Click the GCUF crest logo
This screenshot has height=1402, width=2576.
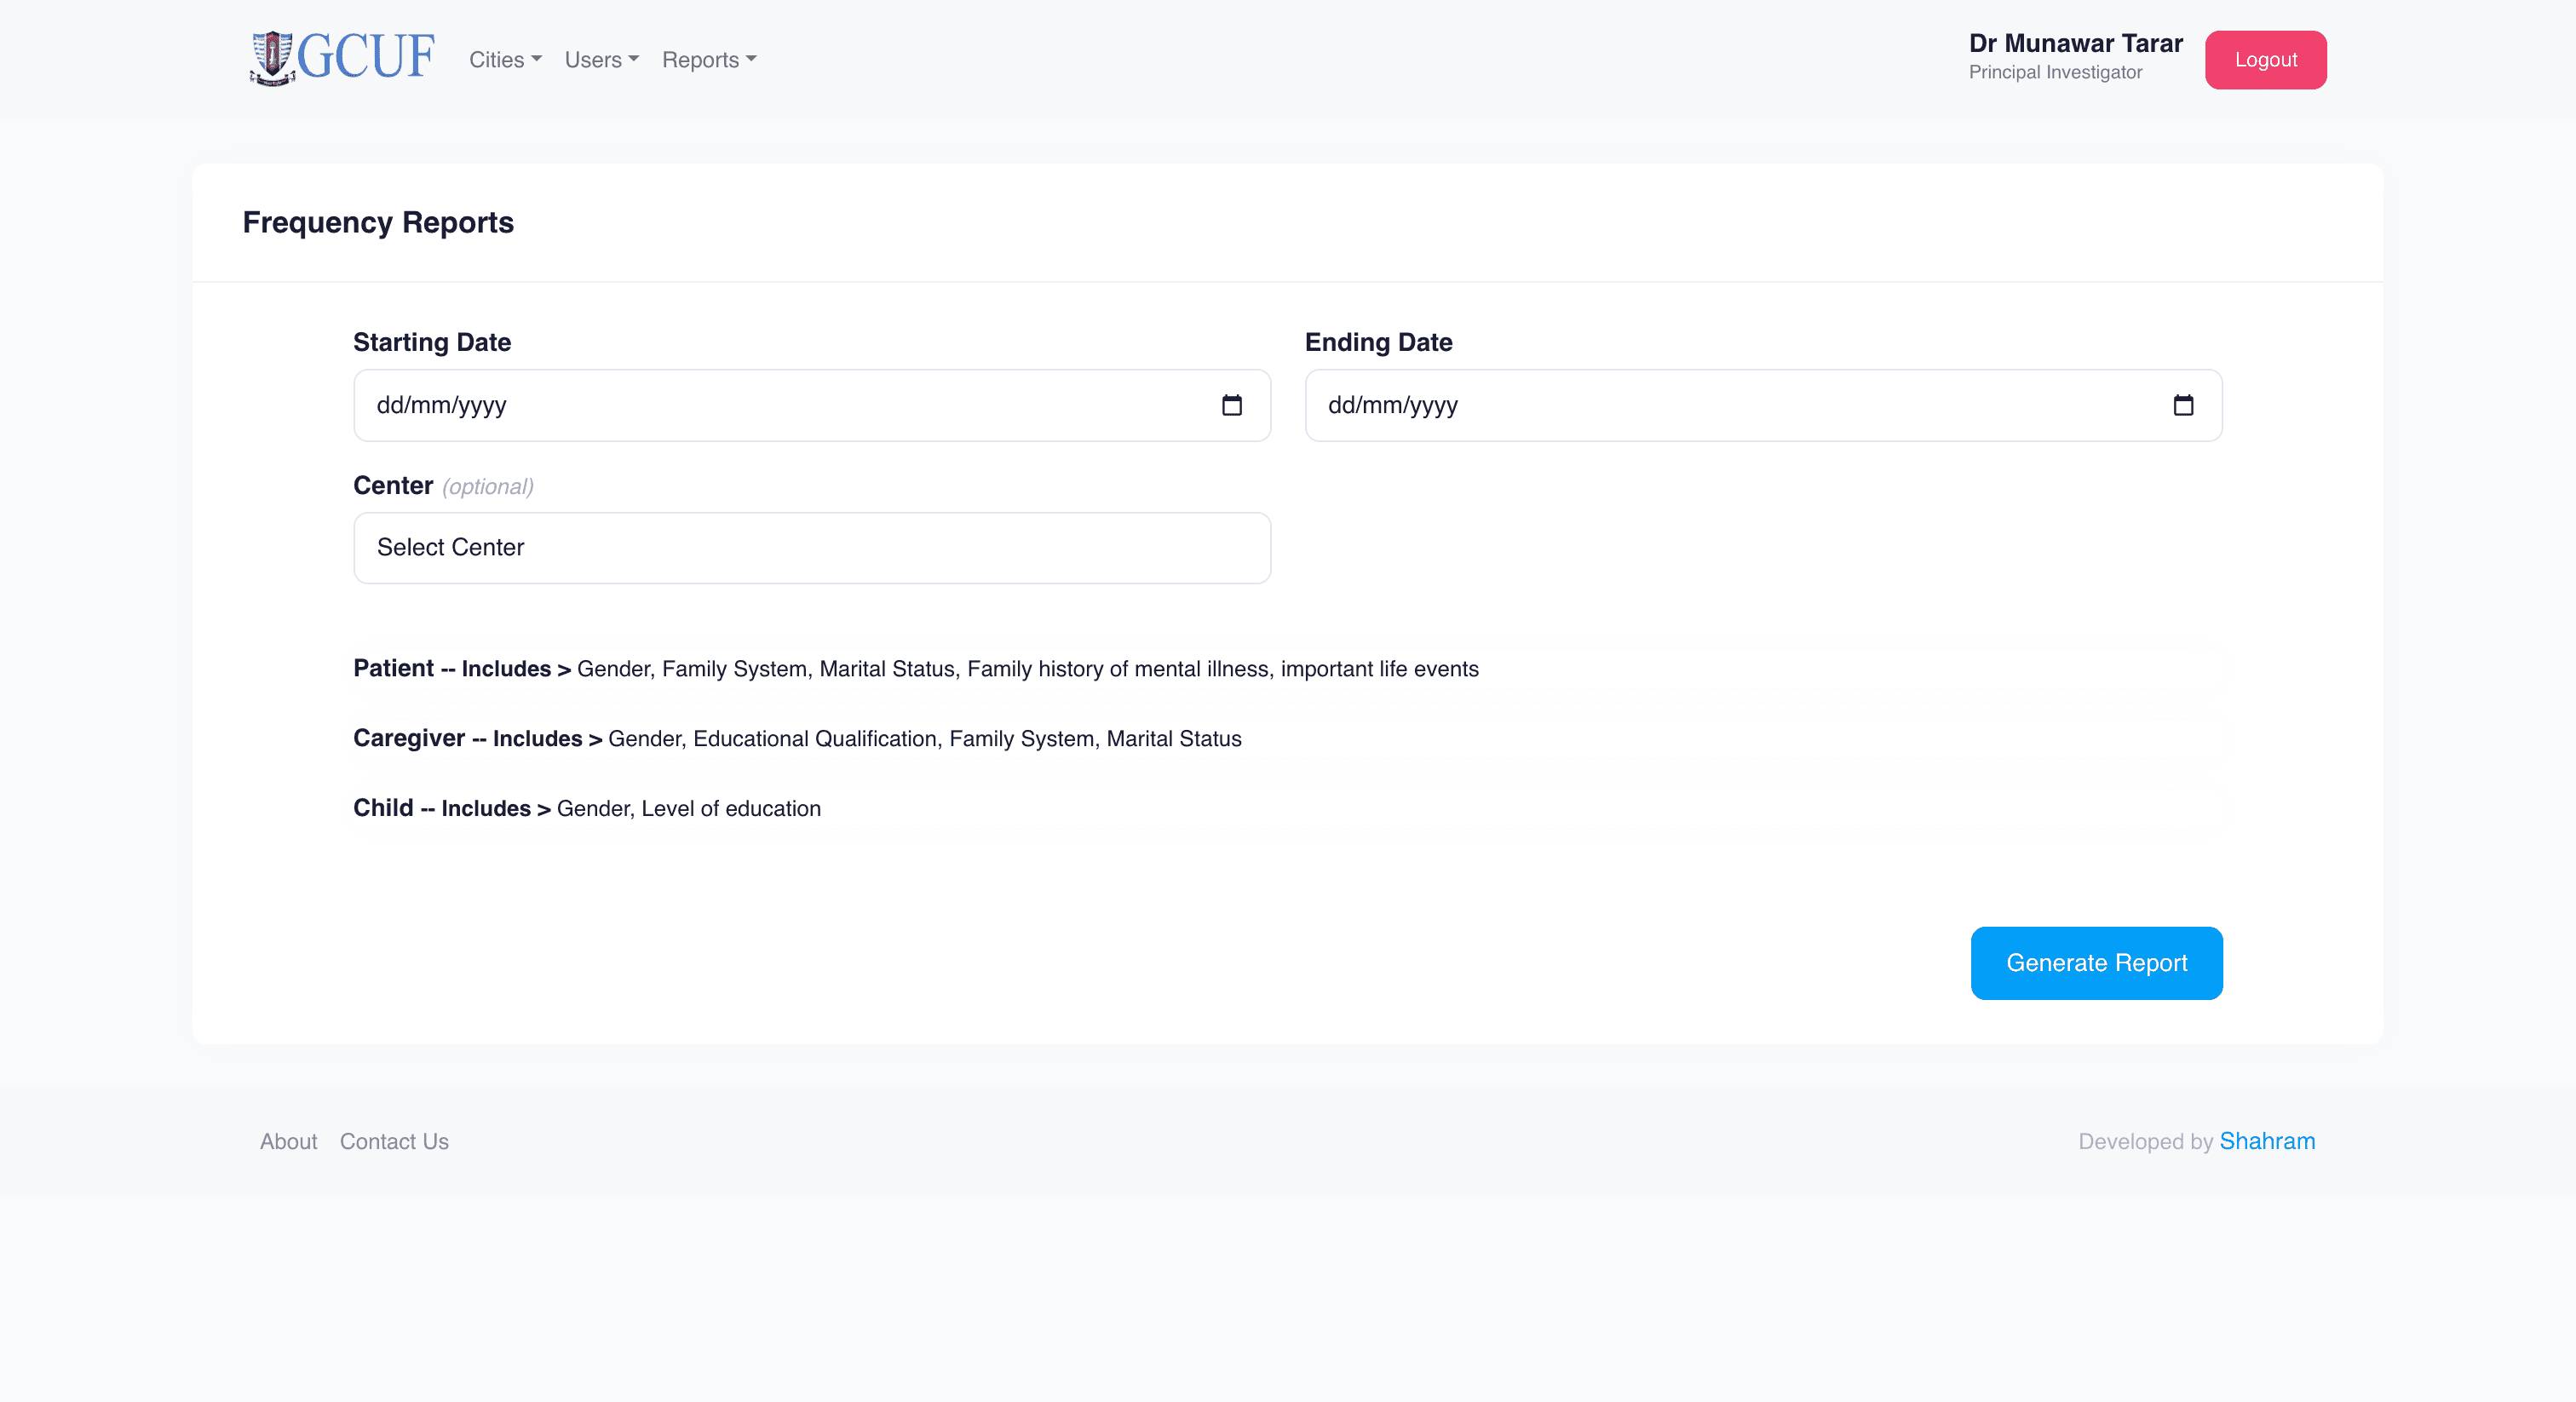coord(272,58)
